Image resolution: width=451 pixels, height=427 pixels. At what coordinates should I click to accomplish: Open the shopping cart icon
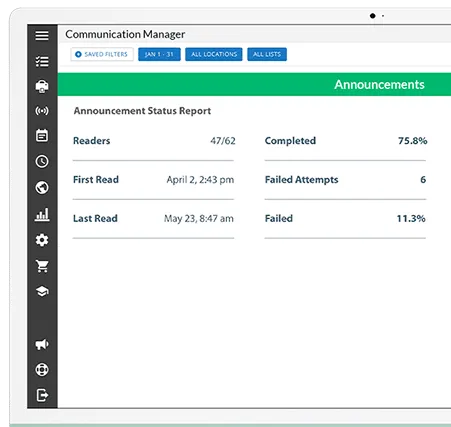42,266
